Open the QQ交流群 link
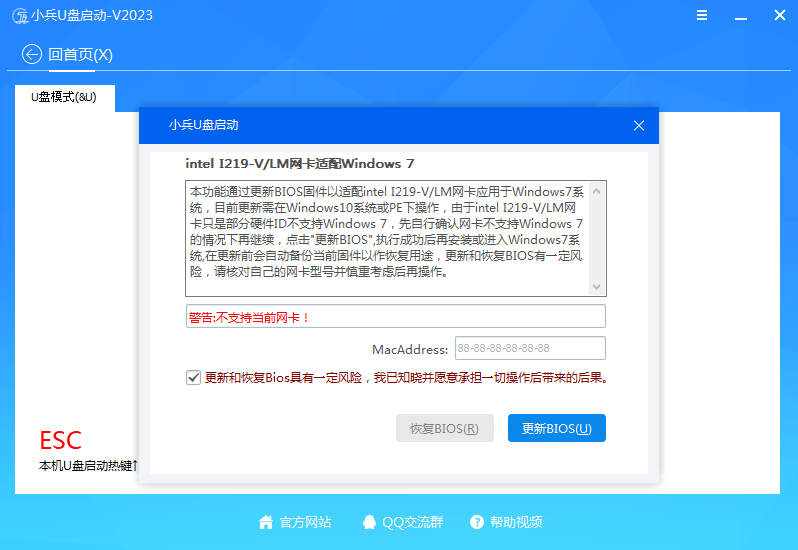This screenshot has height=550, width=798. point(413,522)
